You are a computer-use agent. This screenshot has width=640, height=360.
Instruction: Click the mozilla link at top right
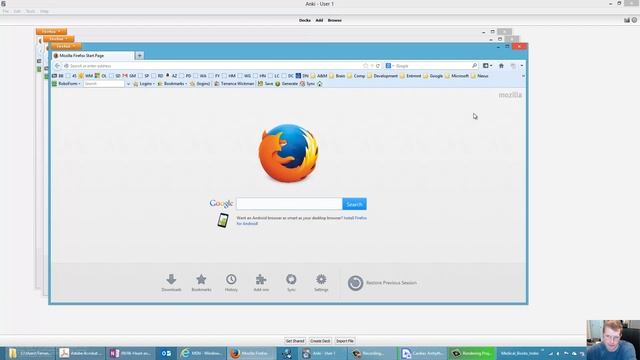point(510,95)
